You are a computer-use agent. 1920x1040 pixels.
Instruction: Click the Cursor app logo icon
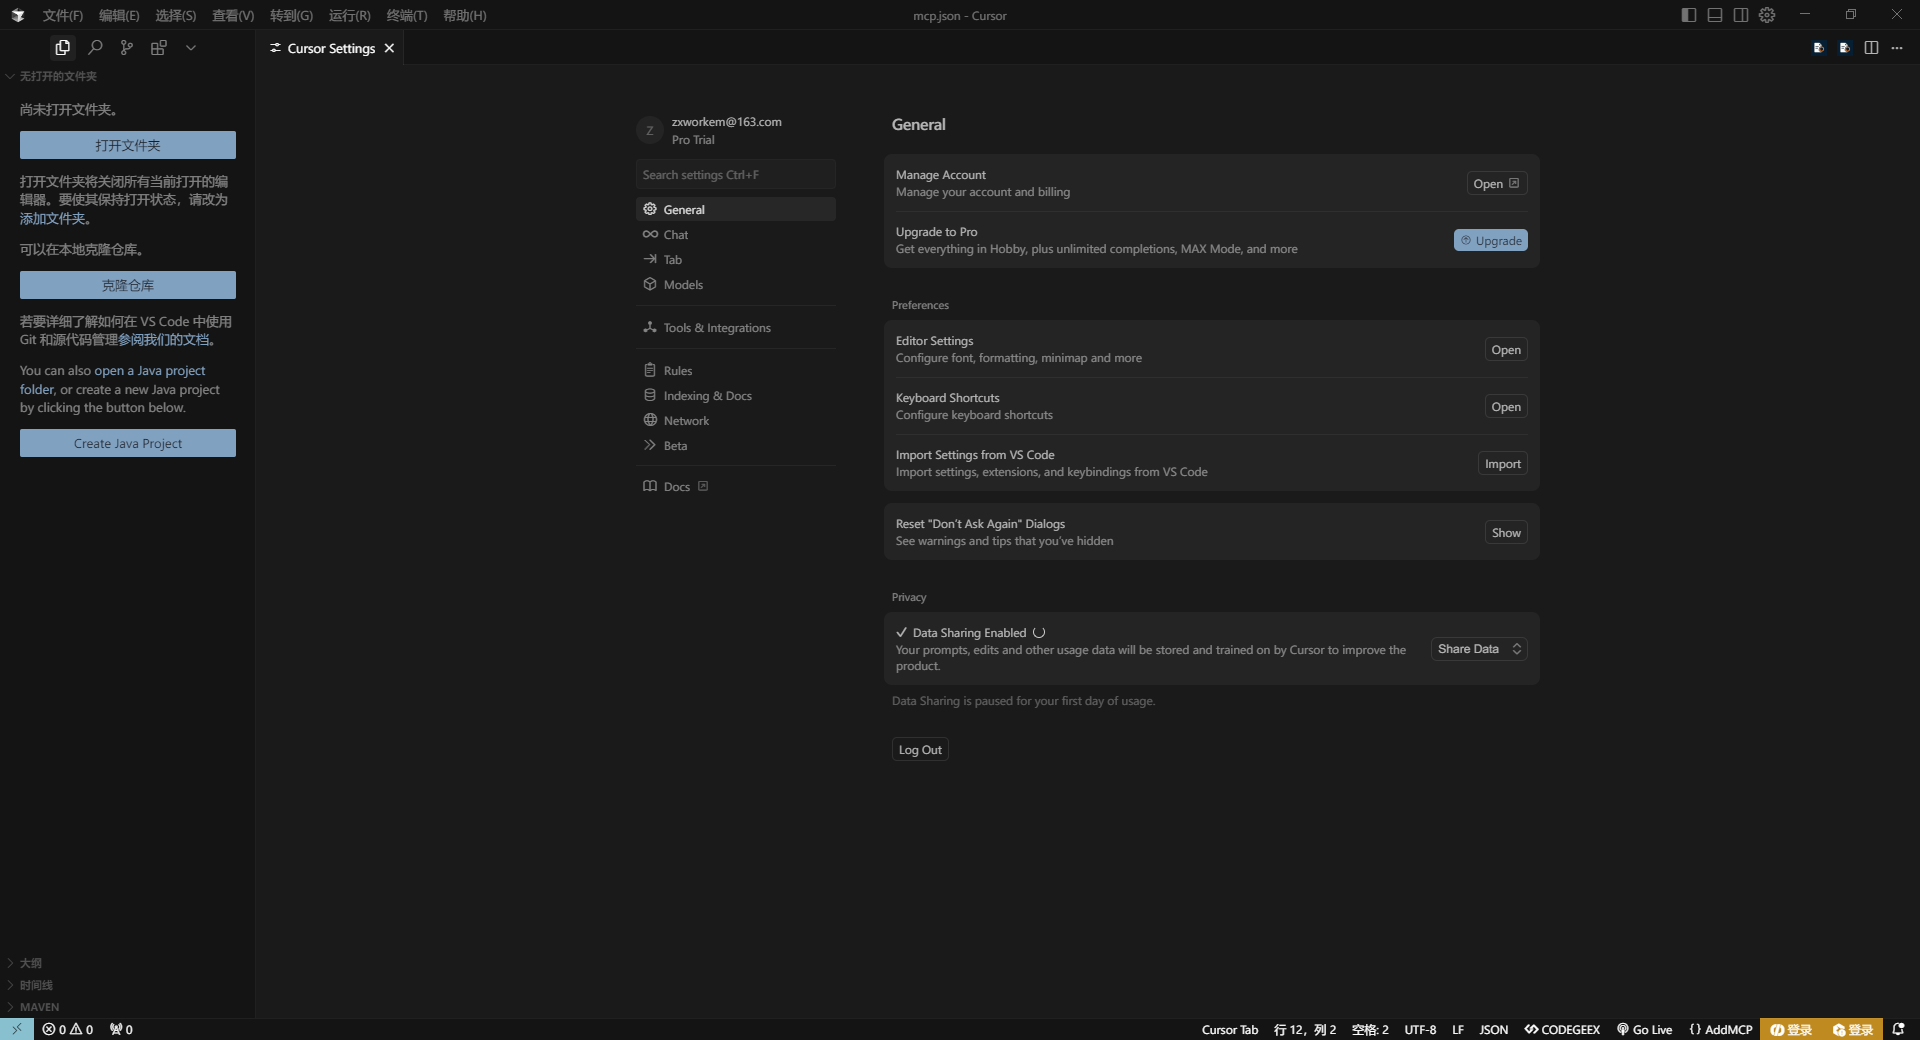(x=17, y=15)
